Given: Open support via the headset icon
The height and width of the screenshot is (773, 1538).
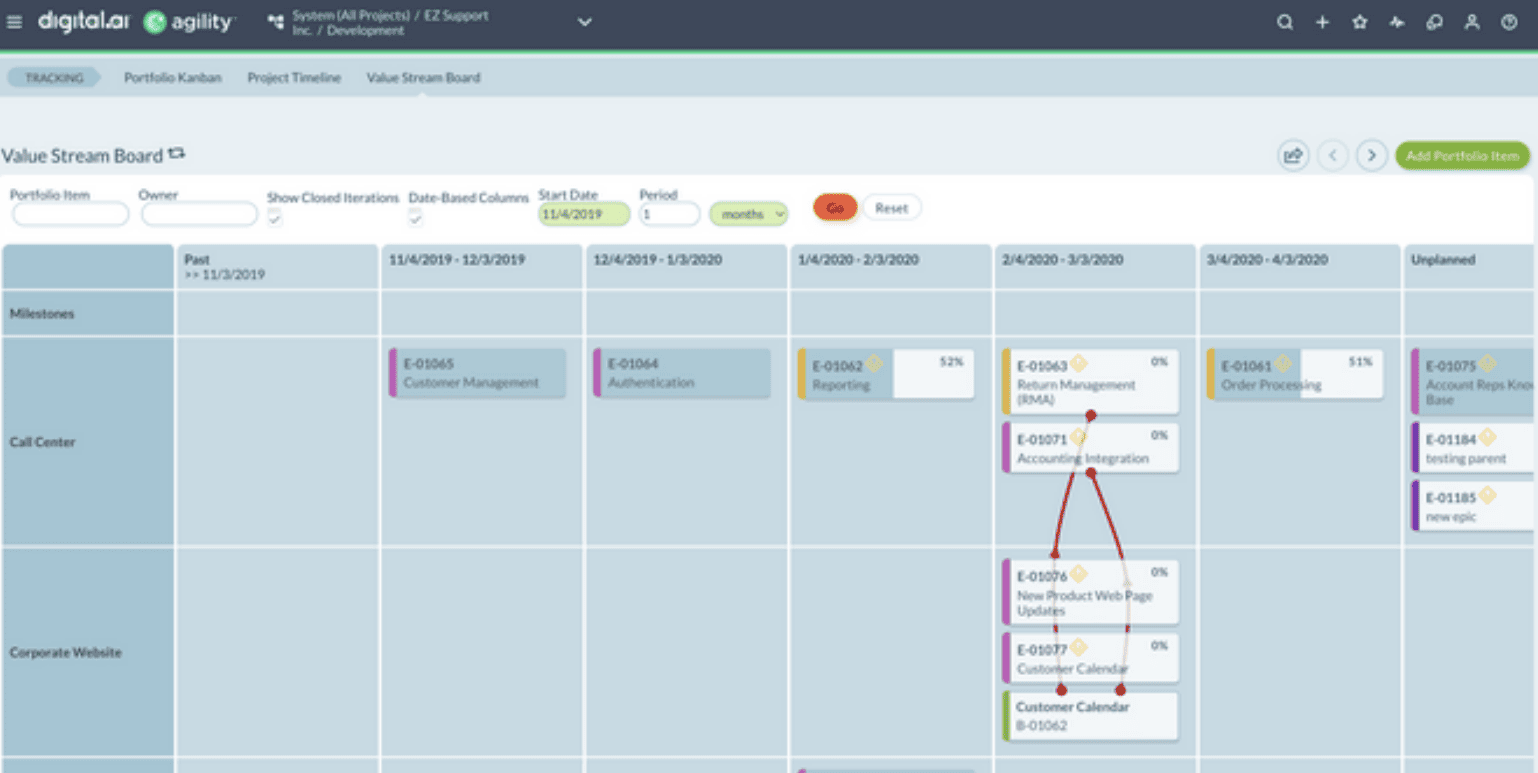Looking at the screenshot, I should pos(1434,21).
